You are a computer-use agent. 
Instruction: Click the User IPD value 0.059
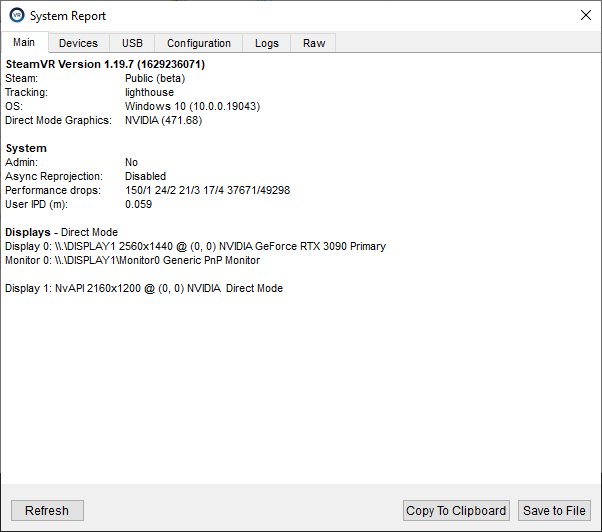coord(139,204)
